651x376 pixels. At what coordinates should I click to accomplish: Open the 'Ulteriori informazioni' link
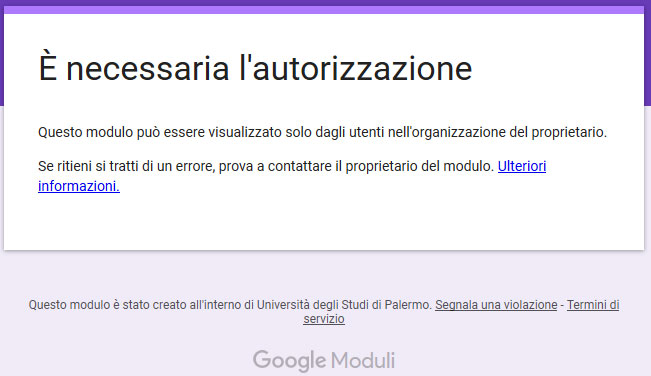(521, 166)
